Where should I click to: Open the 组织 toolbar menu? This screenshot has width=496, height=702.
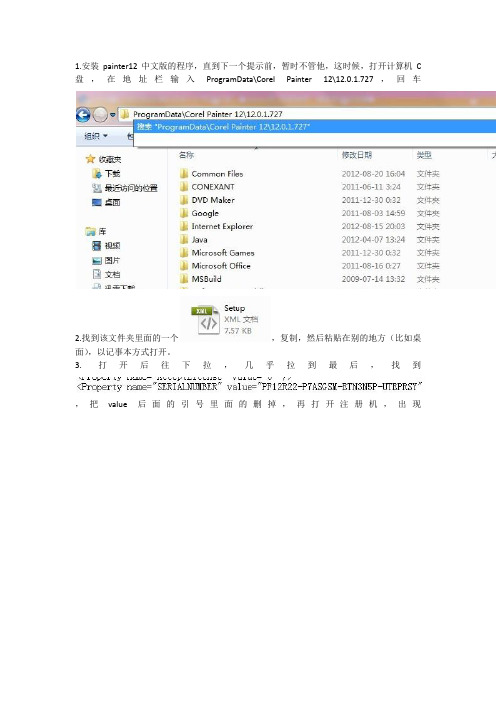click(96, 136)
